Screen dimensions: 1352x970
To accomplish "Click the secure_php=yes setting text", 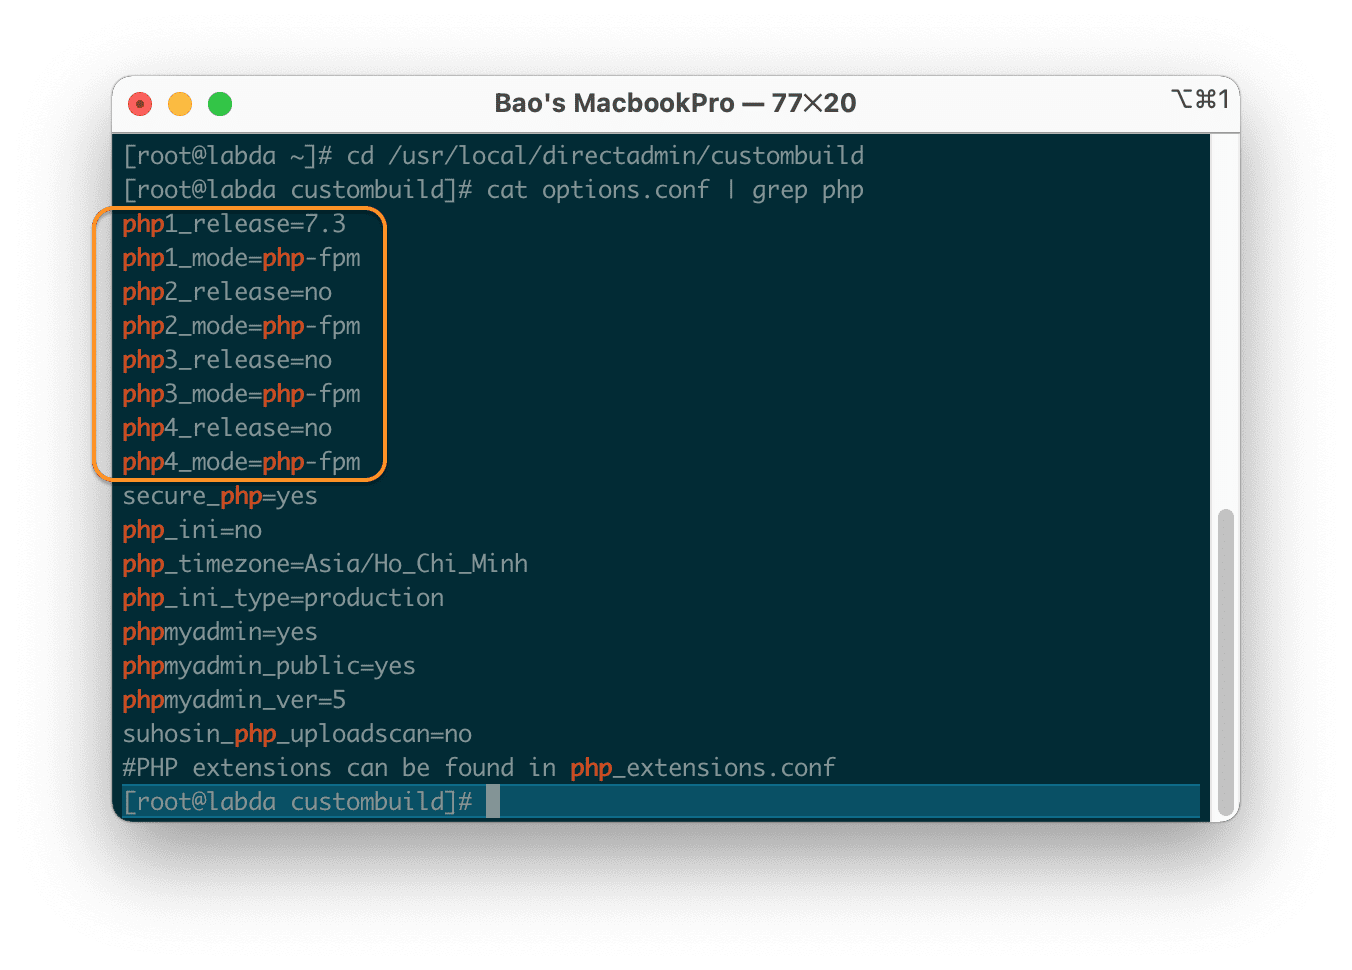I will pyautogui.click(x=219, y=495).
